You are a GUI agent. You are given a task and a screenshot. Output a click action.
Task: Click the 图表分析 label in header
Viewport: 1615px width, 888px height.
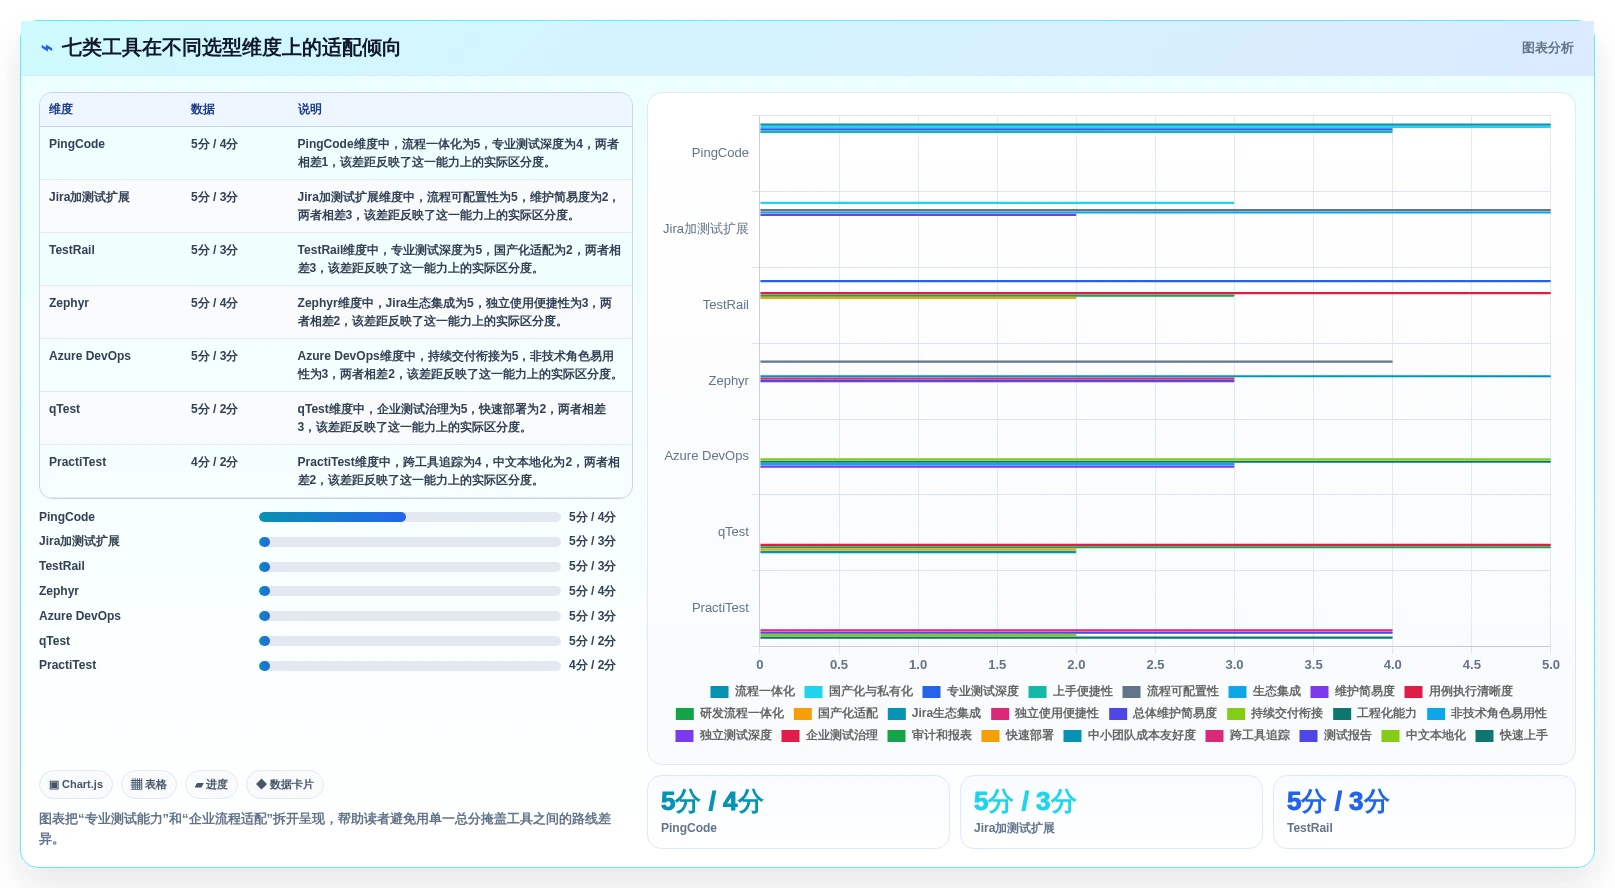(1547, 48)
